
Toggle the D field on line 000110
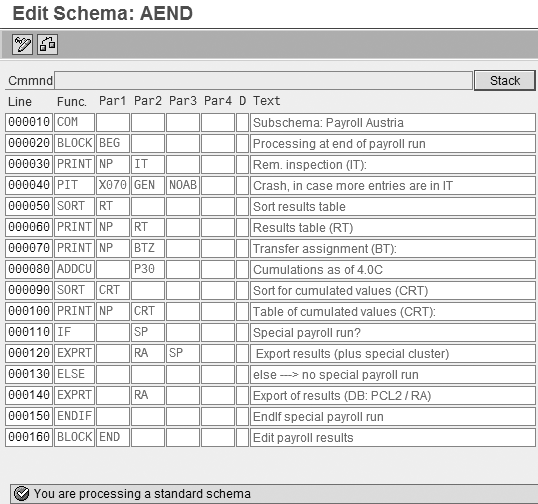(x=242, y=332)
